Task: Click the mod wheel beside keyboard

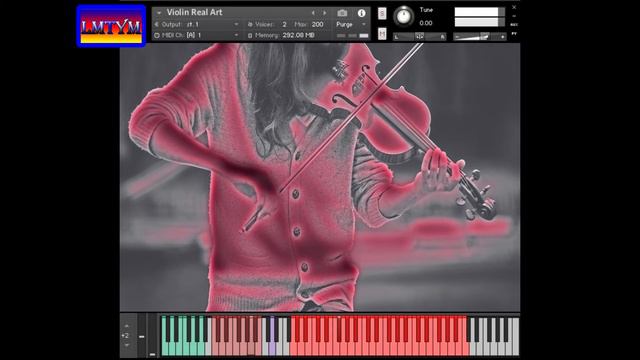Action: coord(152,336)
